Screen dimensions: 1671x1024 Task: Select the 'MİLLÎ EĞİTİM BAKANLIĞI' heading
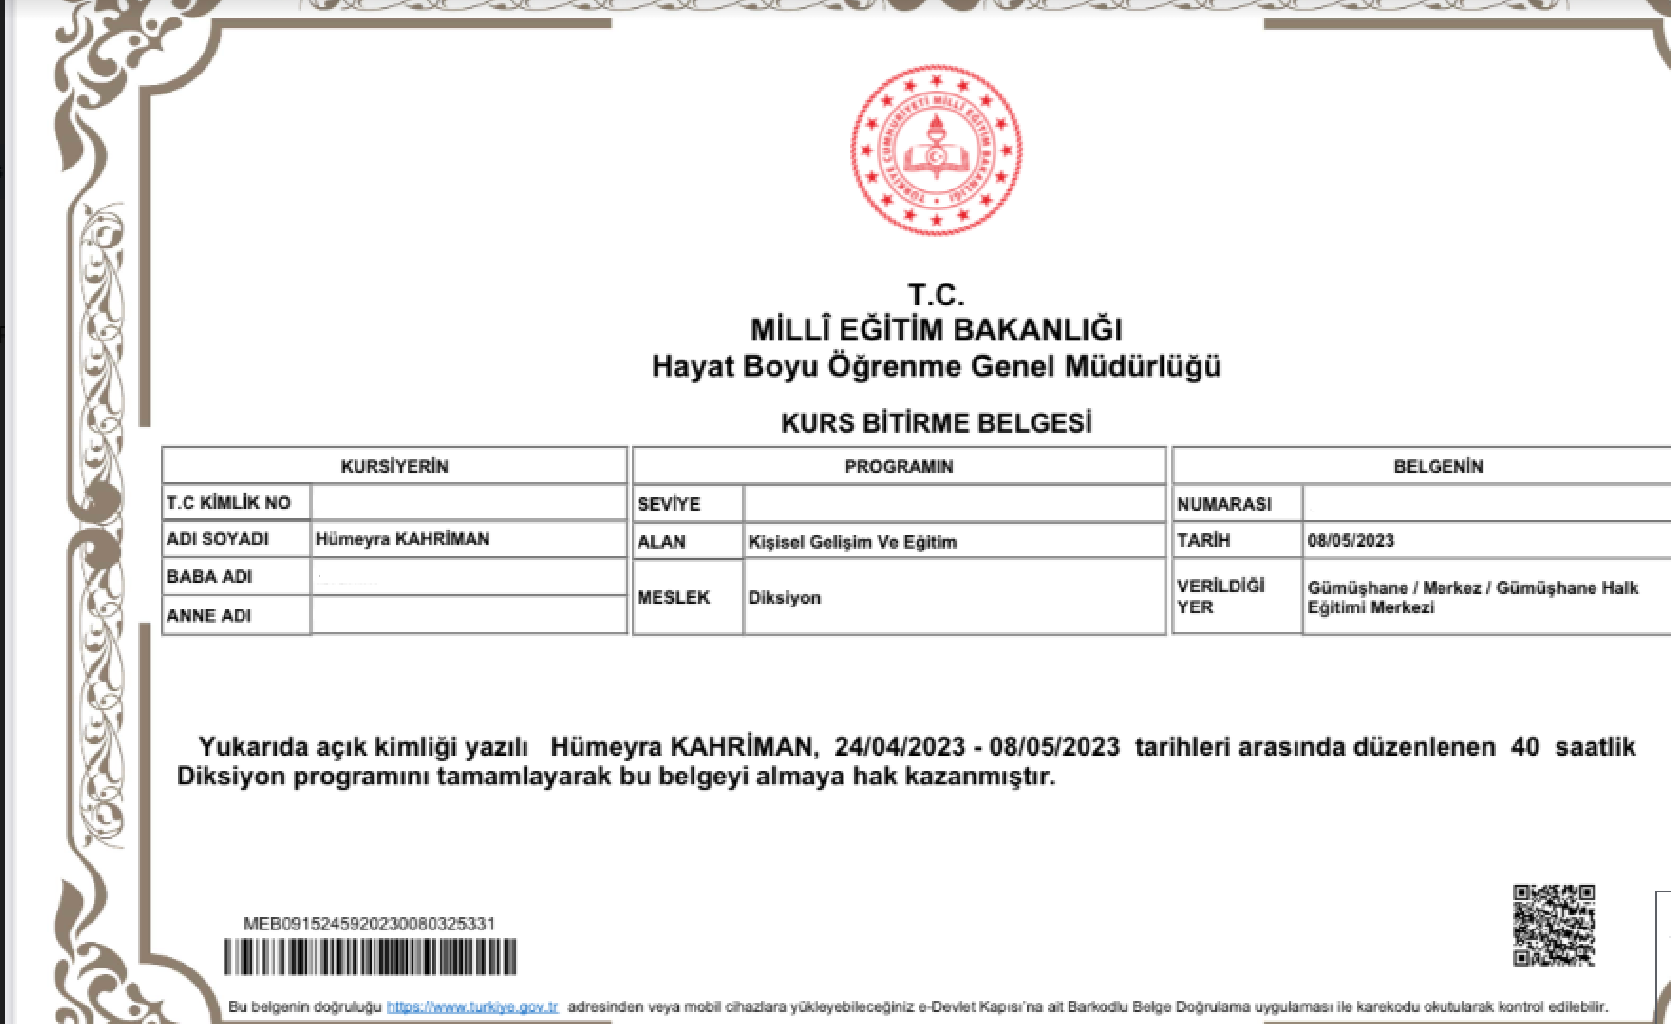tap(936, 329)
